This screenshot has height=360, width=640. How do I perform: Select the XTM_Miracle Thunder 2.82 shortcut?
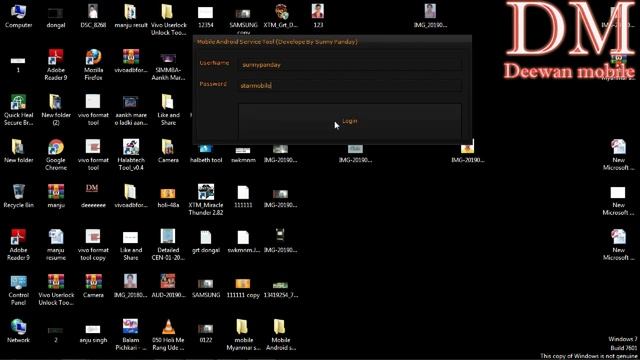pos(206,200)
